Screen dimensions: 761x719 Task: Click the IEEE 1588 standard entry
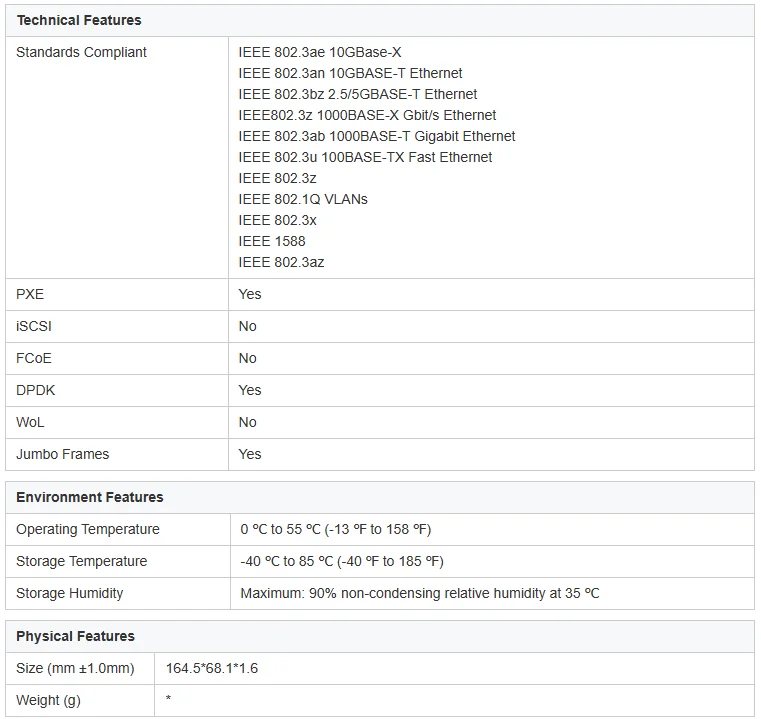point(272,241)
